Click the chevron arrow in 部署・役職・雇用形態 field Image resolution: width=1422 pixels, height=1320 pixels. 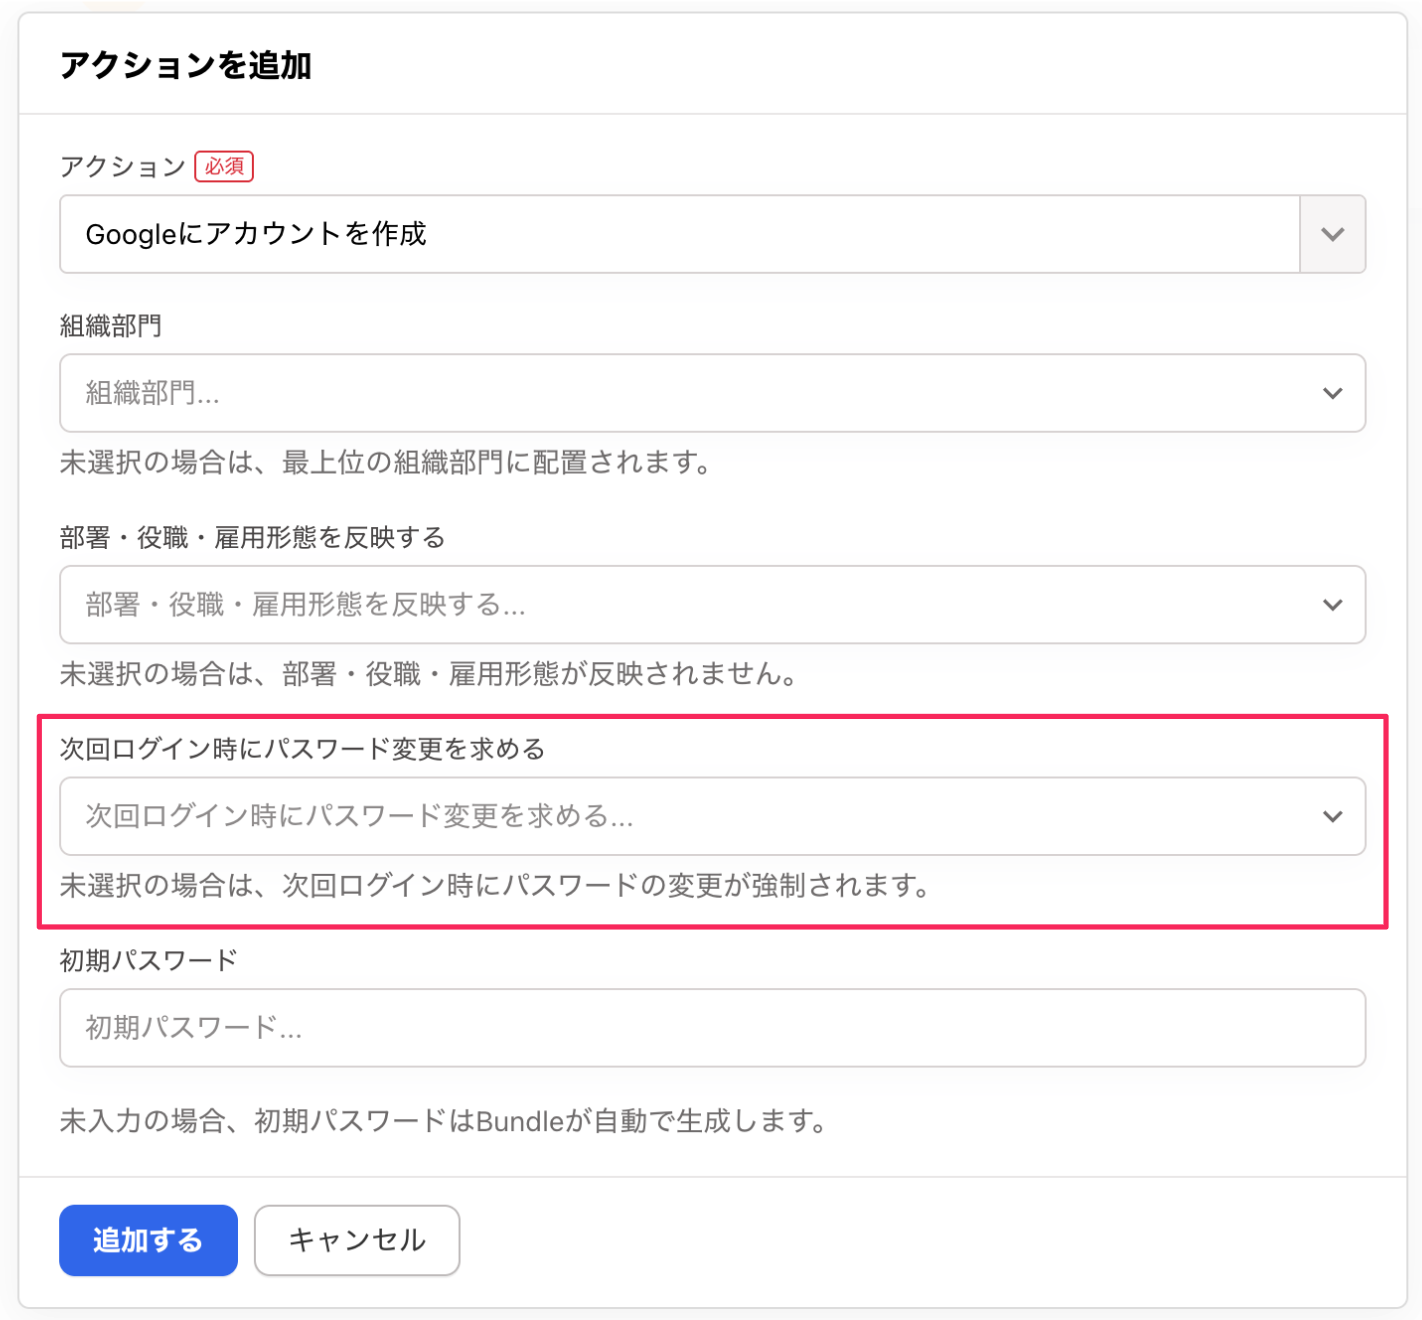1332,605
